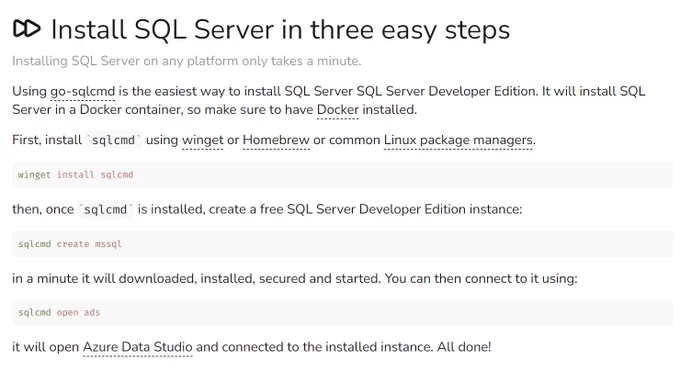
Task: Follow the Azure Data Studio link
Action: pos(137,347)
